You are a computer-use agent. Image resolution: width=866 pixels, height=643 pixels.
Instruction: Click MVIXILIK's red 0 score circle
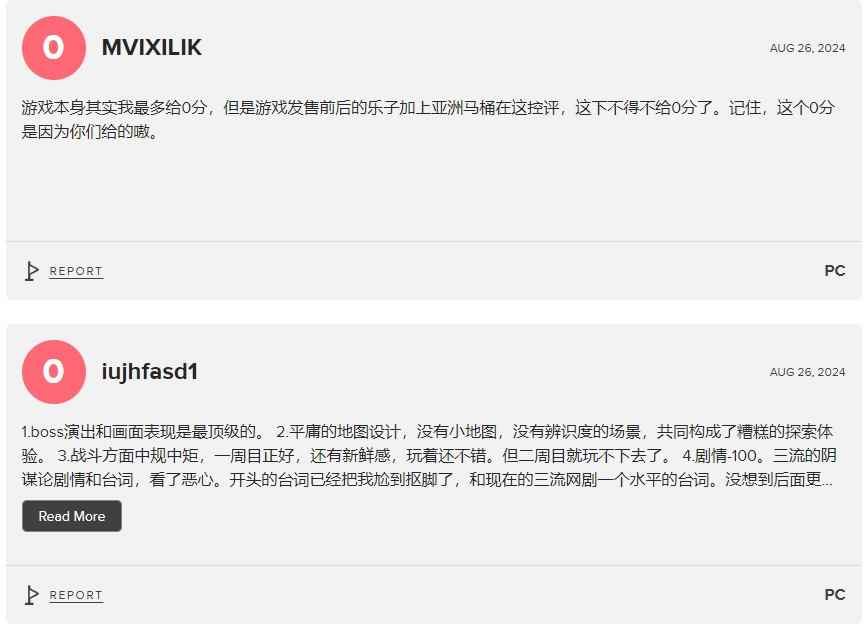(54, 48)
